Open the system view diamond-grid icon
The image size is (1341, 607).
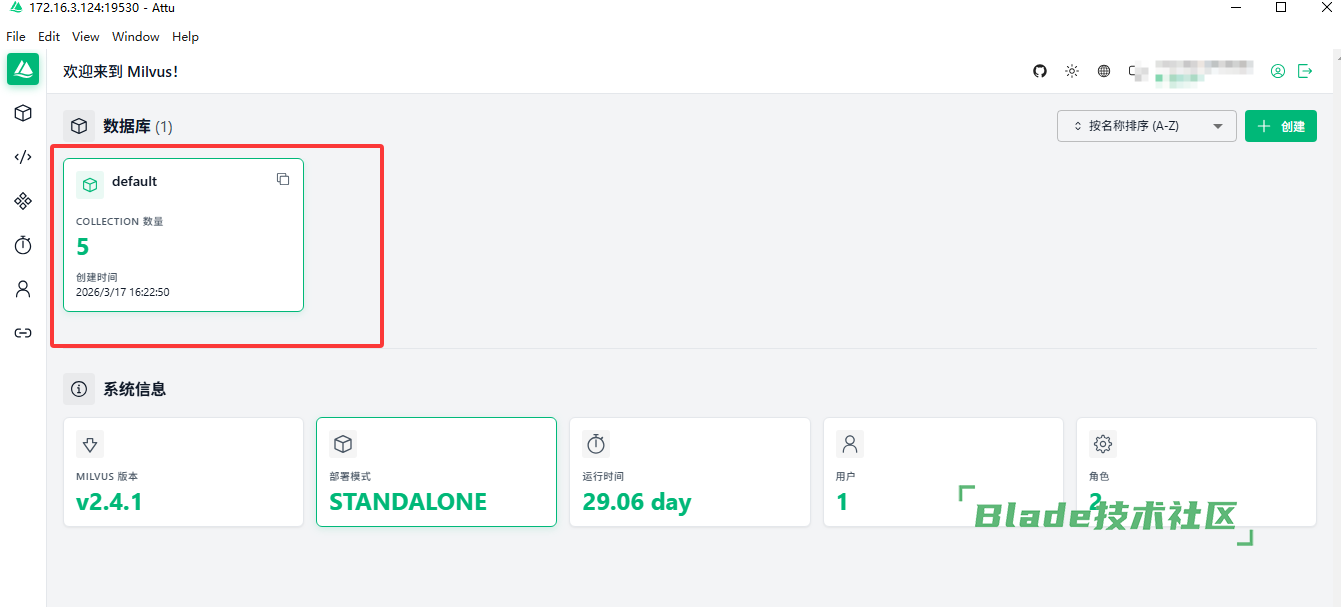coord(23,201)
